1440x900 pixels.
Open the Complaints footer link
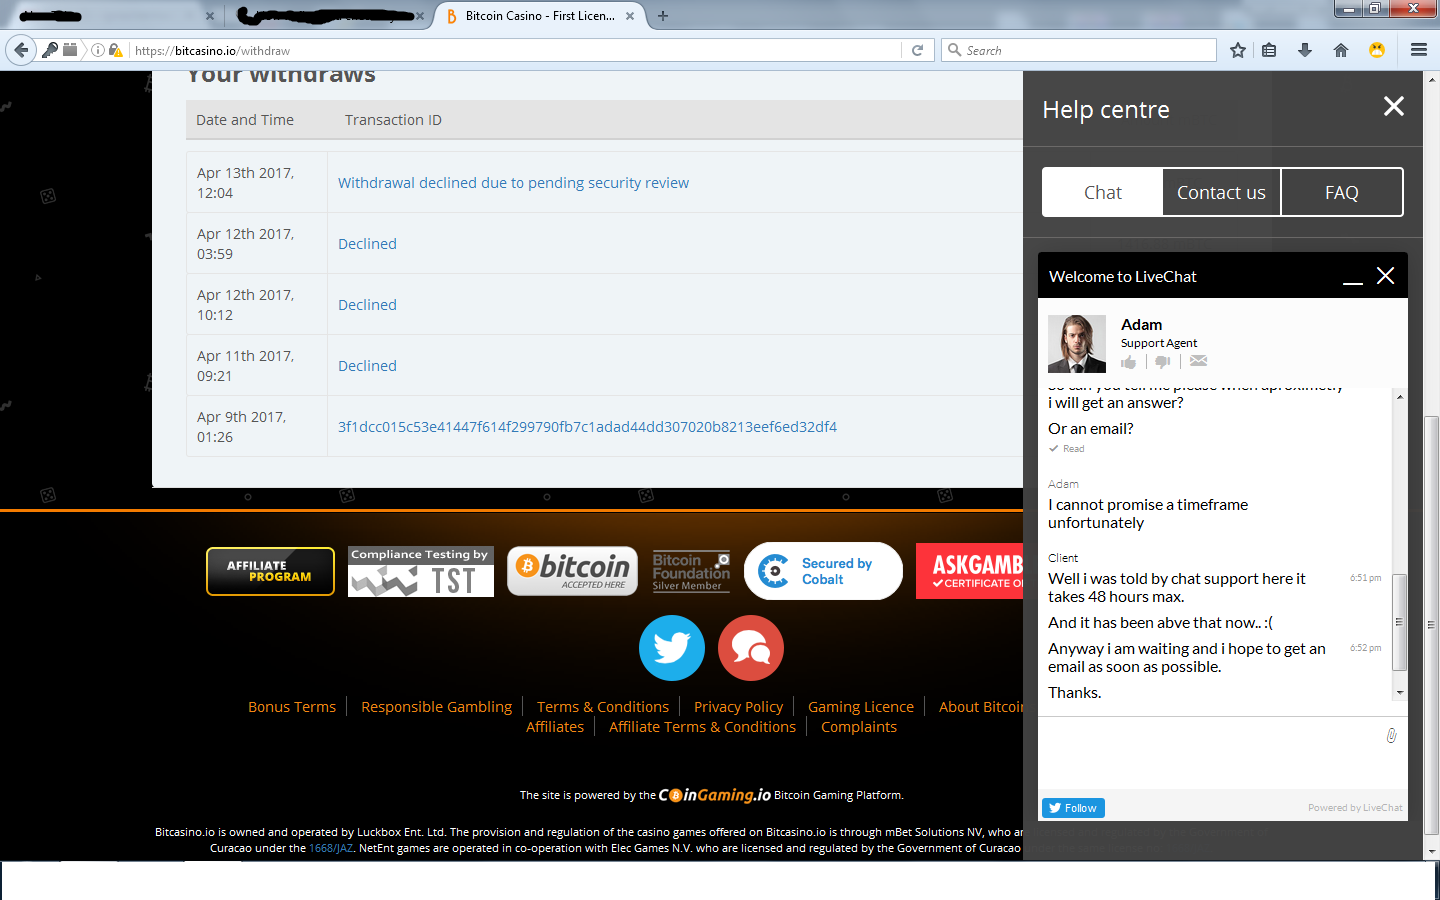(859, 727)
